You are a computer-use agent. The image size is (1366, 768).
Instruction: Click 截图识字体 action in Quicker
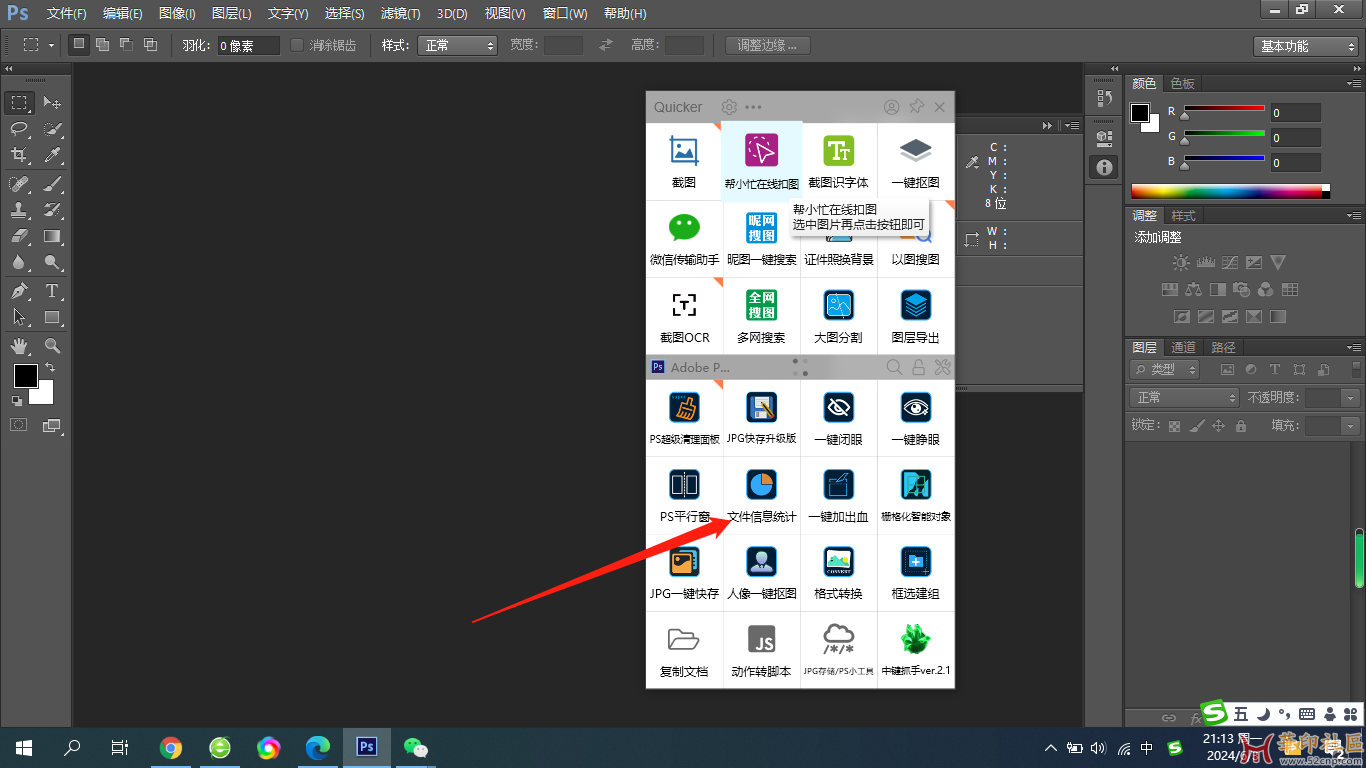839,161
